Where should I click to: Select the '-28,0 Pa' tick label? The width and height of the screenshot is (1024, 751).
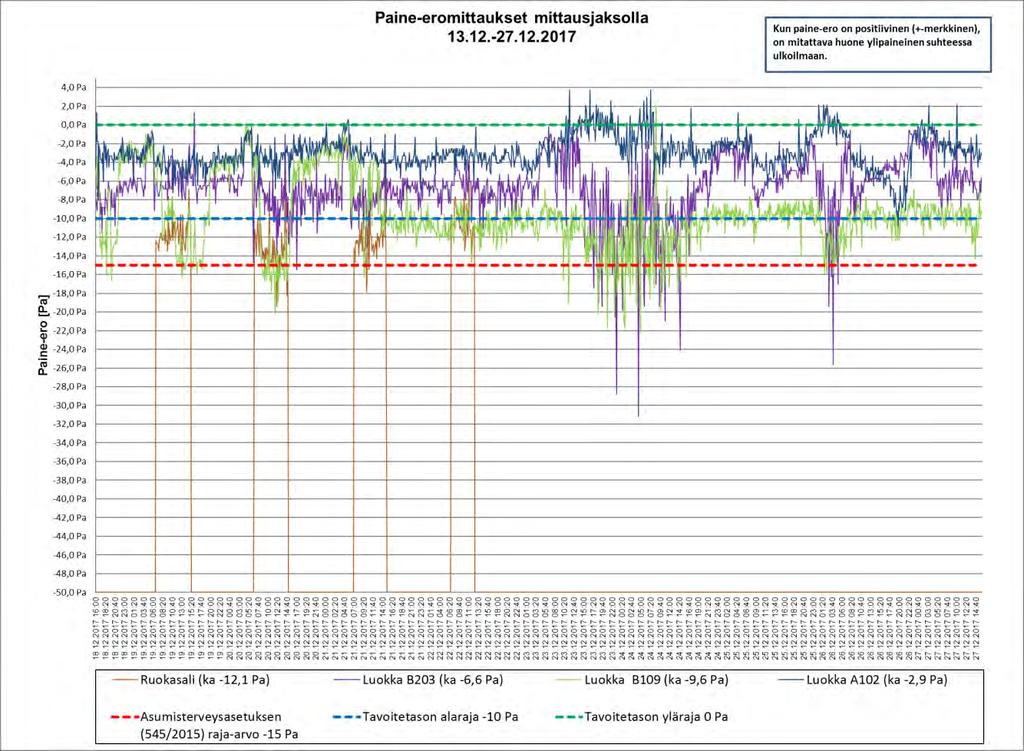69,387
